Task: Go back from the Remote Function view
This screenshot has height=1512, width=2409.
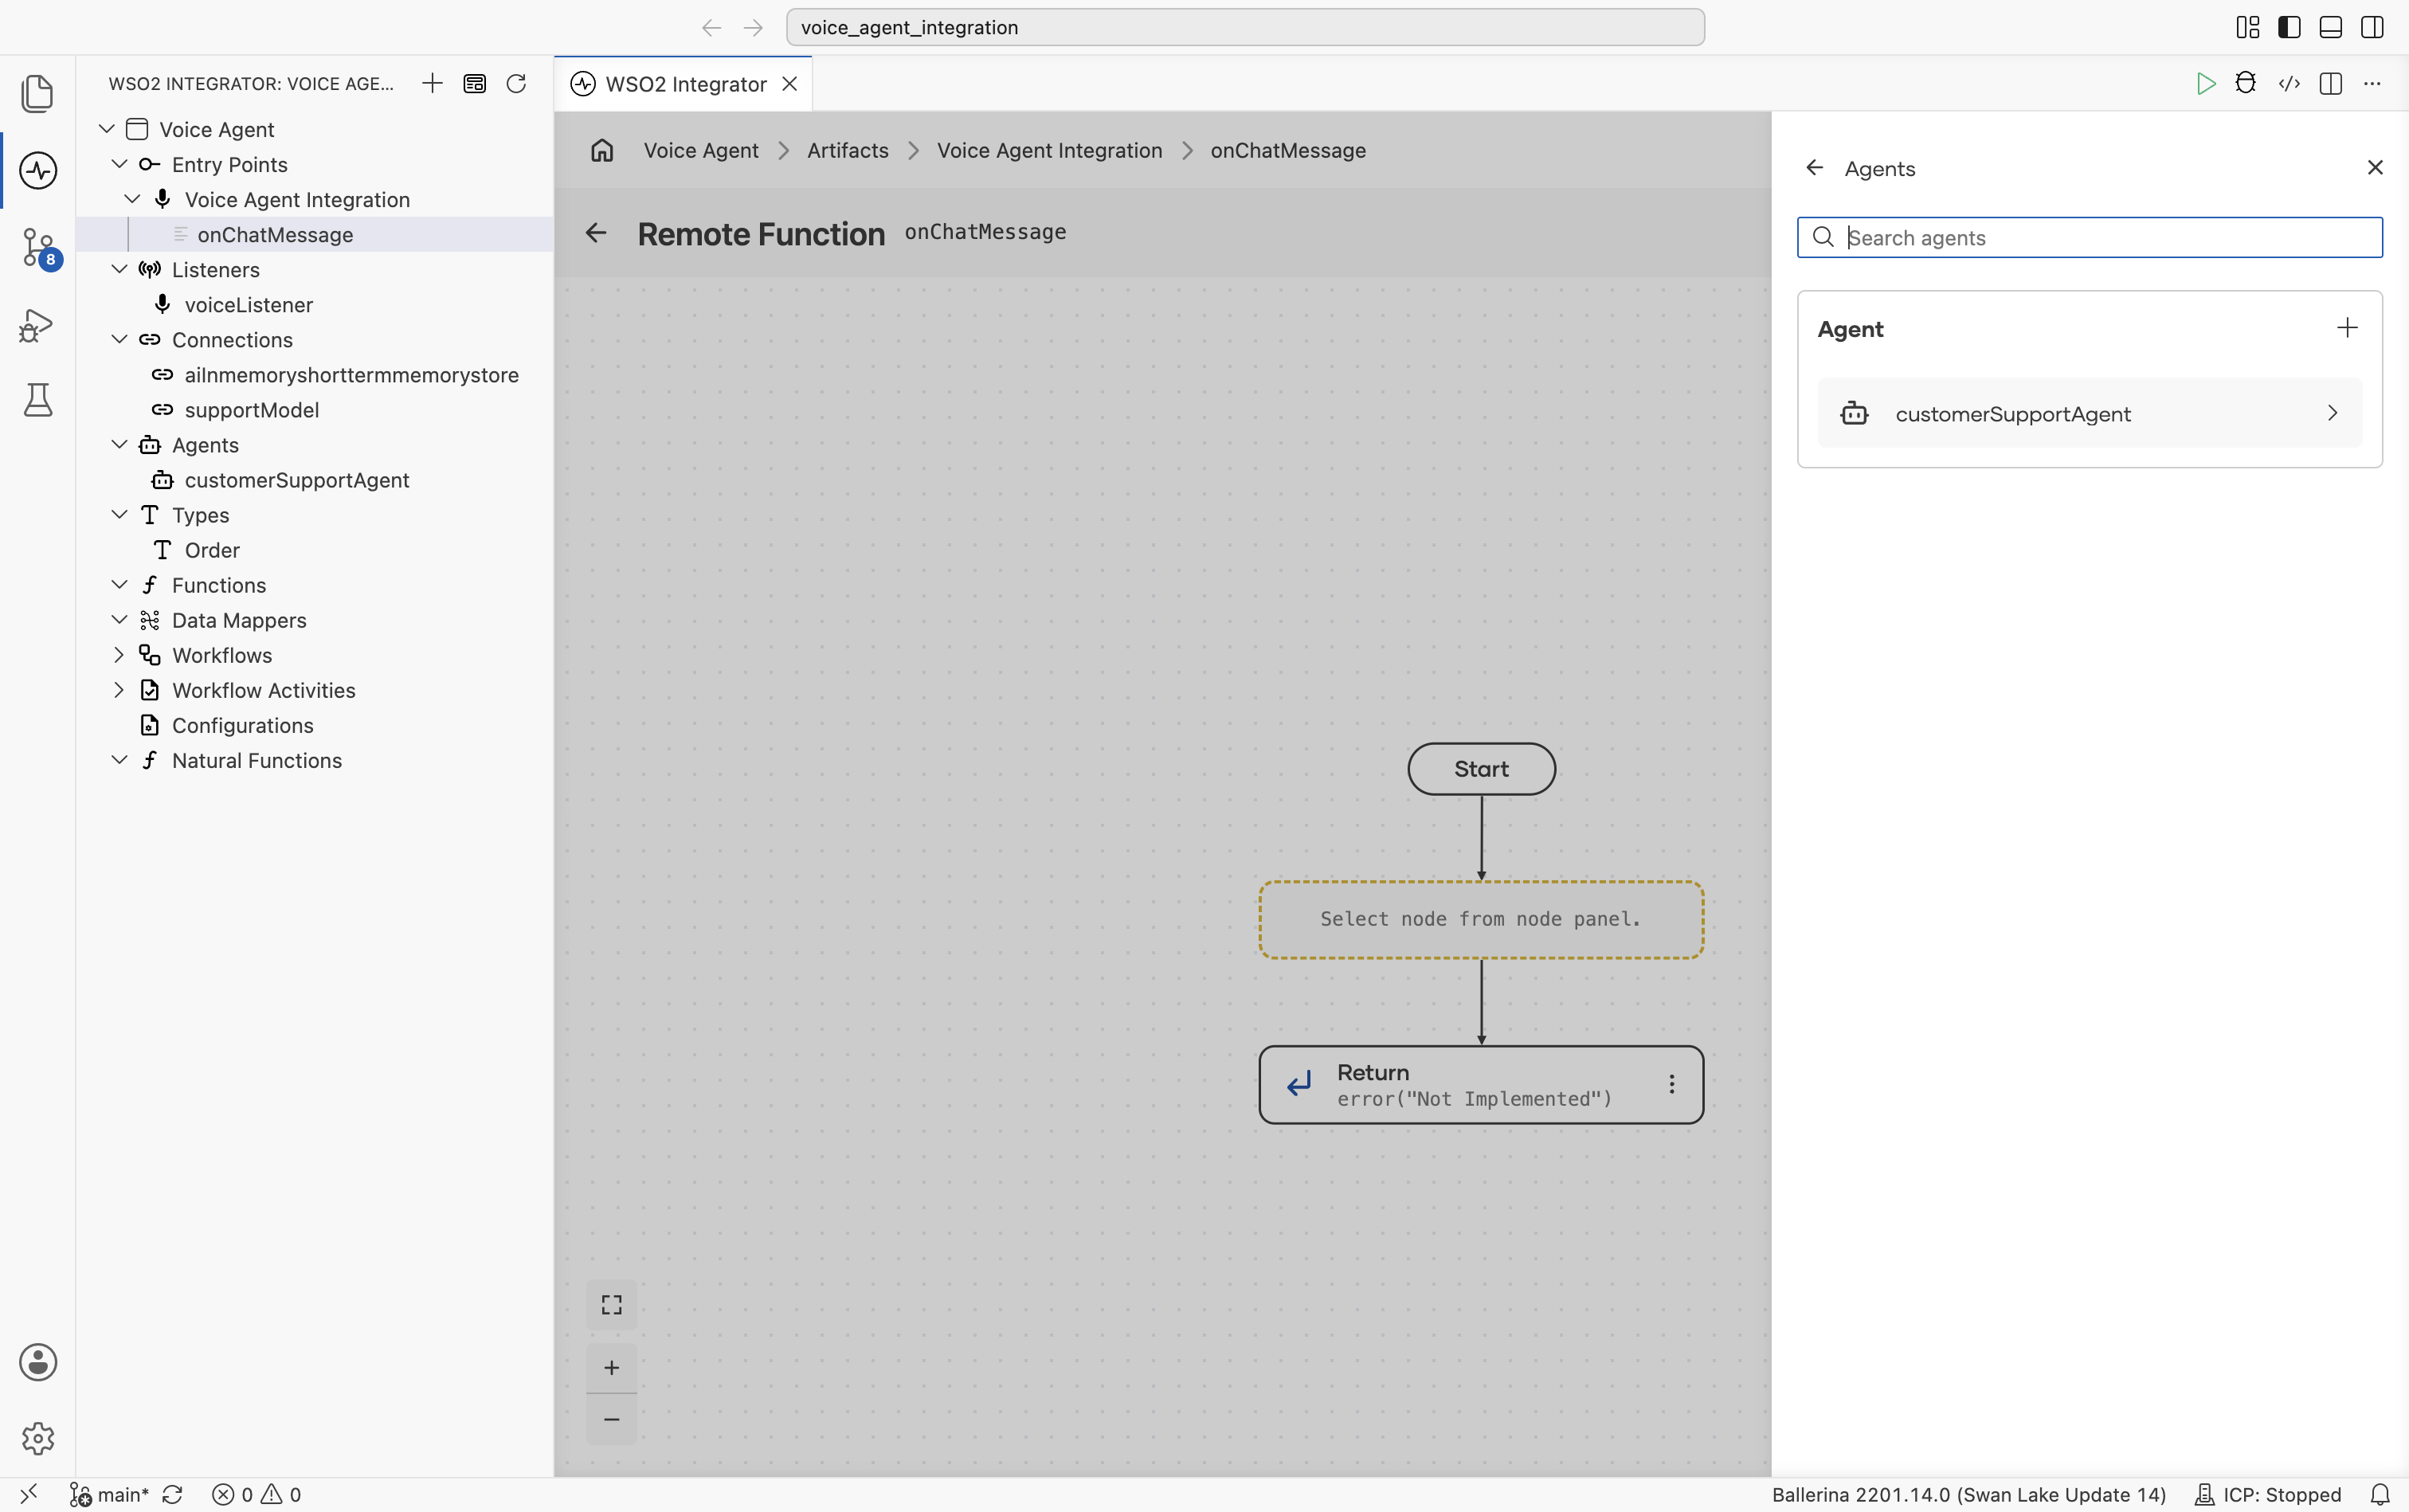Action: pos(596,233)
